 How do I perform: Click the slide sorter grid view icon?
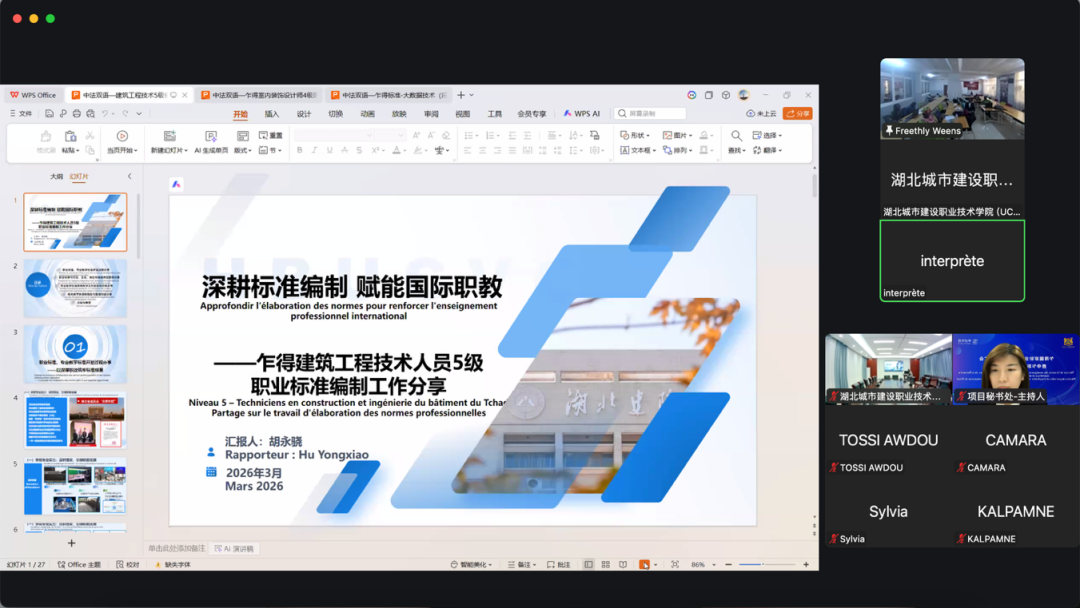click(605, 565)
